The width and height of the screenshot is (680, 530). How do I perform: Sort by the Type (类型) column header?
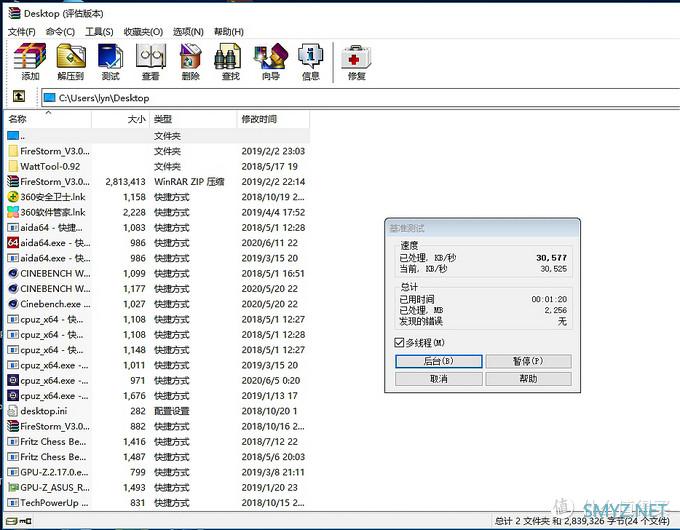click(193, 119)
